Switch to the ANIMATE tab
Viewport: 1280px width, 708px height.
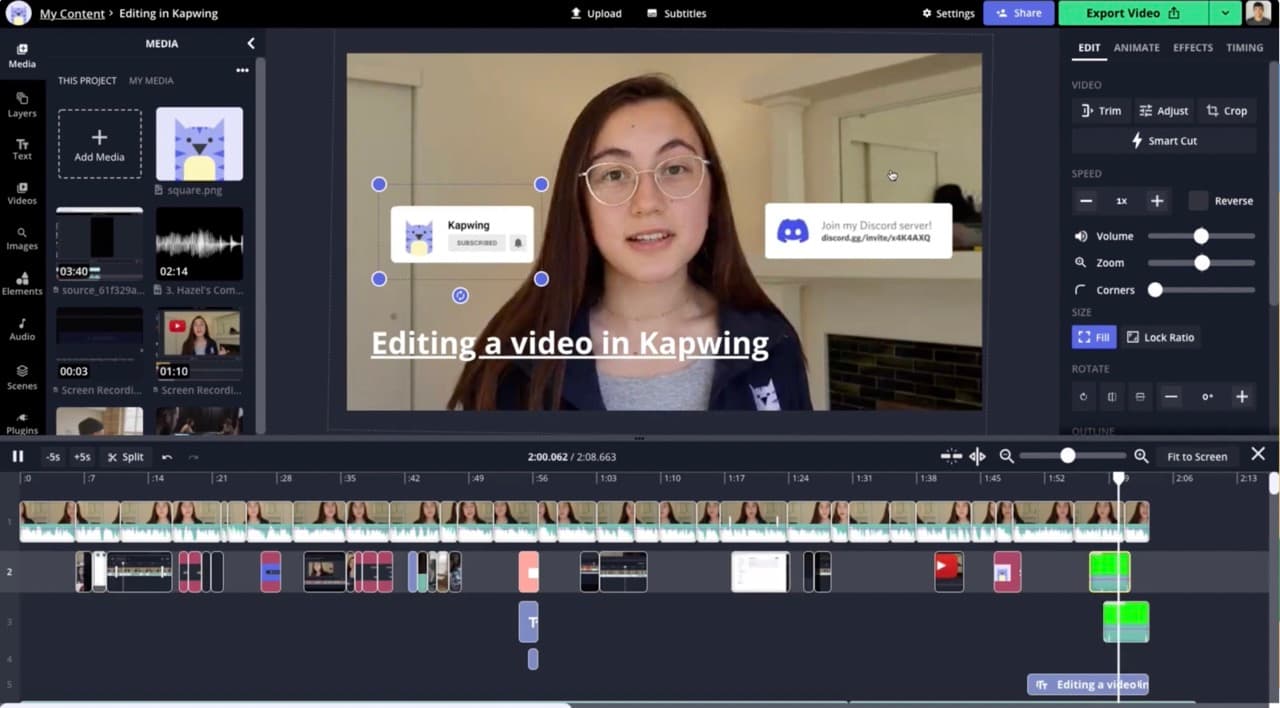pyautogui.click(x=1137, y=47)
